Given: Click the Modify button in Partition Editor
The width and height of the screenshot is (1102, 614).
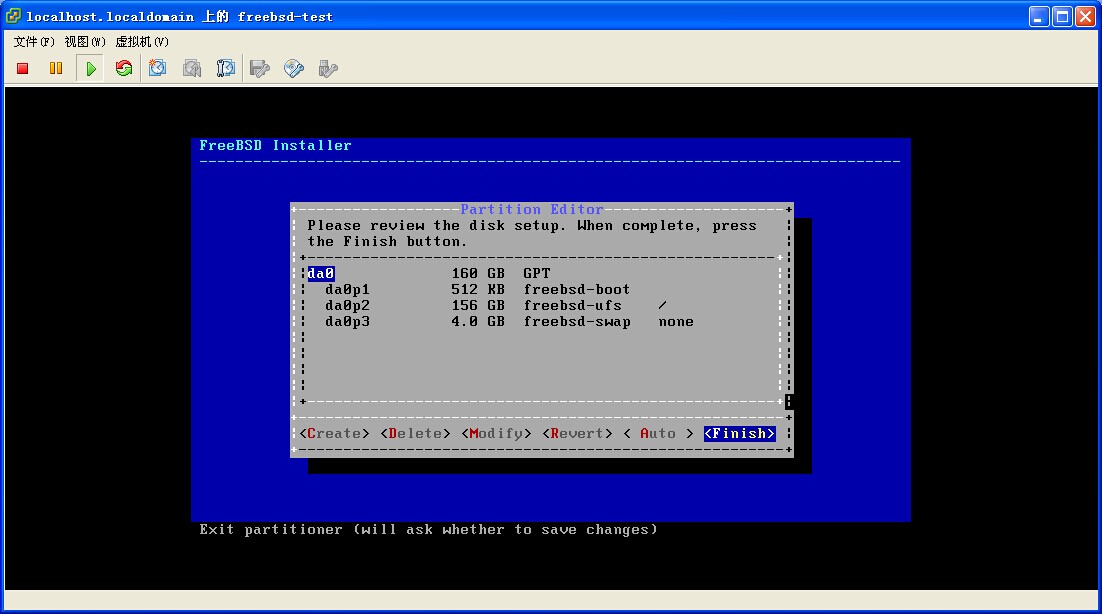Looking at the screenshot, I should [x=496, y=434].
